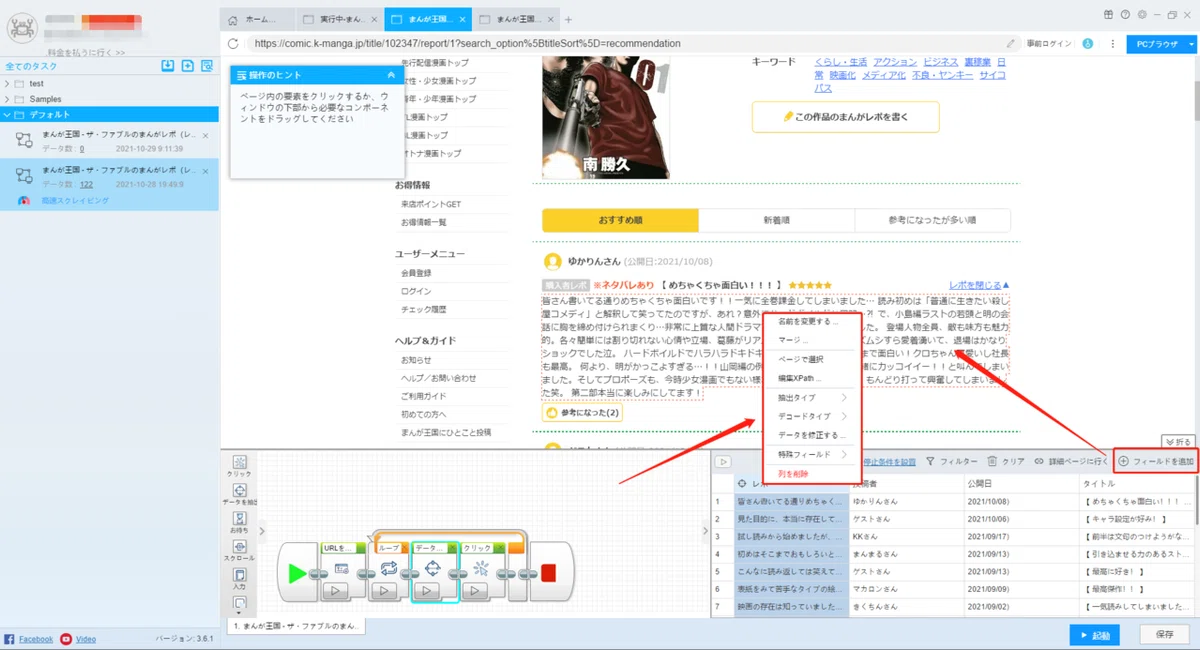Open the three-dot more options menu
The height and width of the screenshot is (650, 1200).
point(1112,44)
